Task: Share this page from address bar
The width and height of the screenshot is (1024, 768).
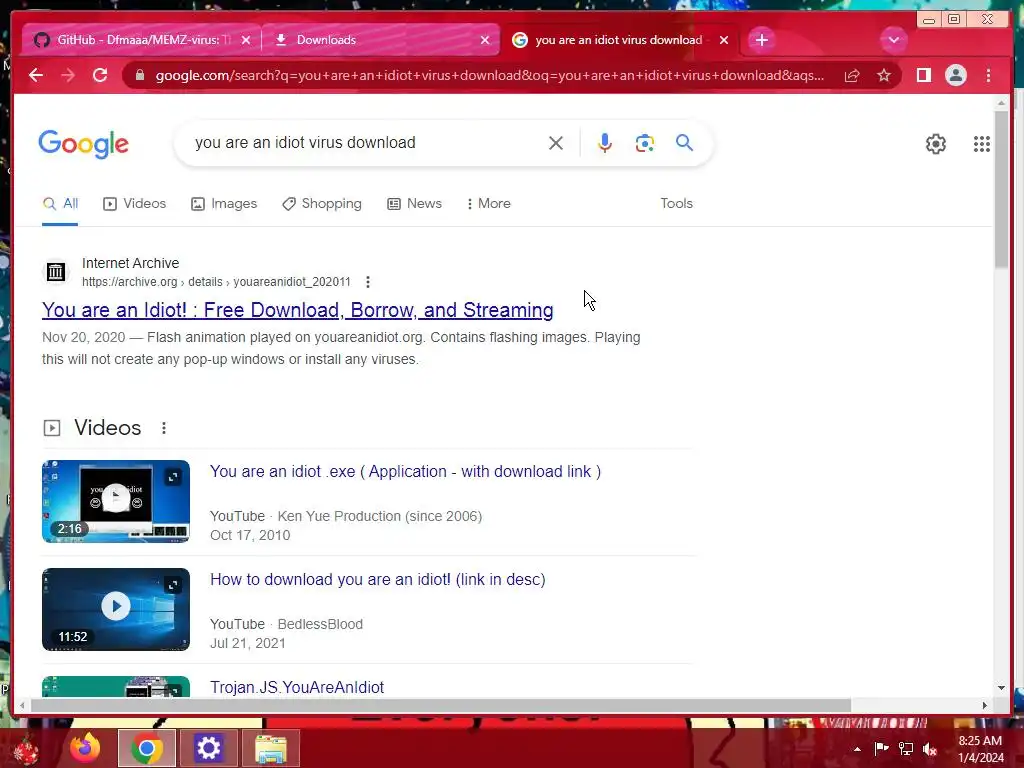Action: [852, 76]
